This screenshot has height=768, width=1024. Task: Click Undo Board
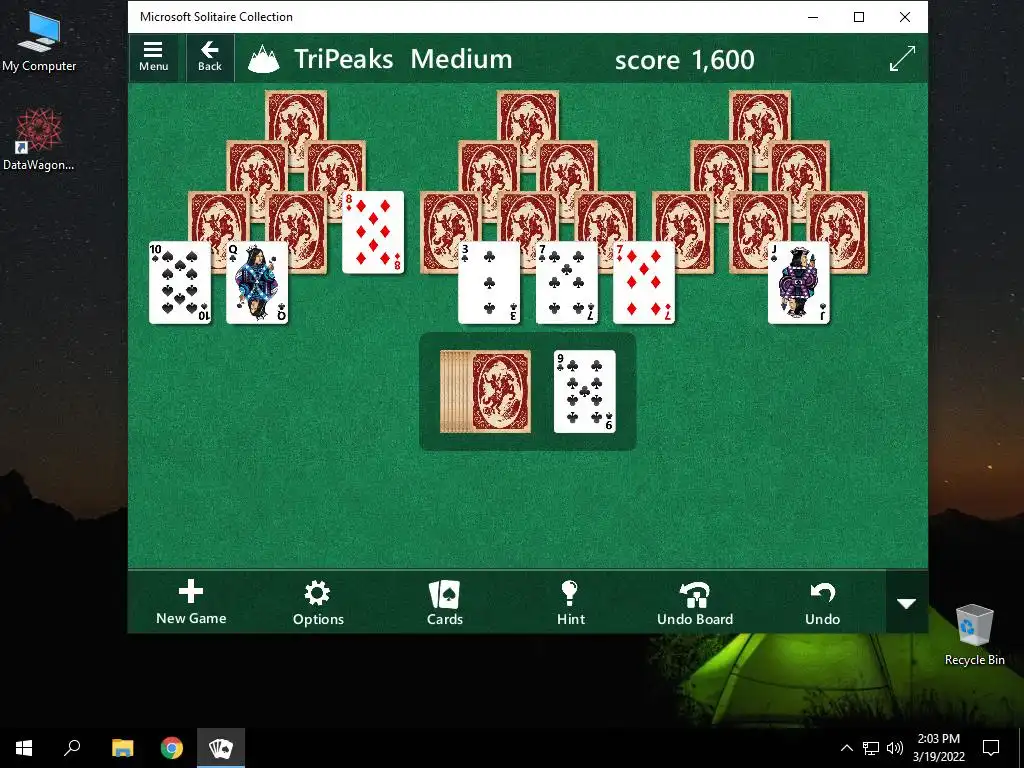(695, 602)
